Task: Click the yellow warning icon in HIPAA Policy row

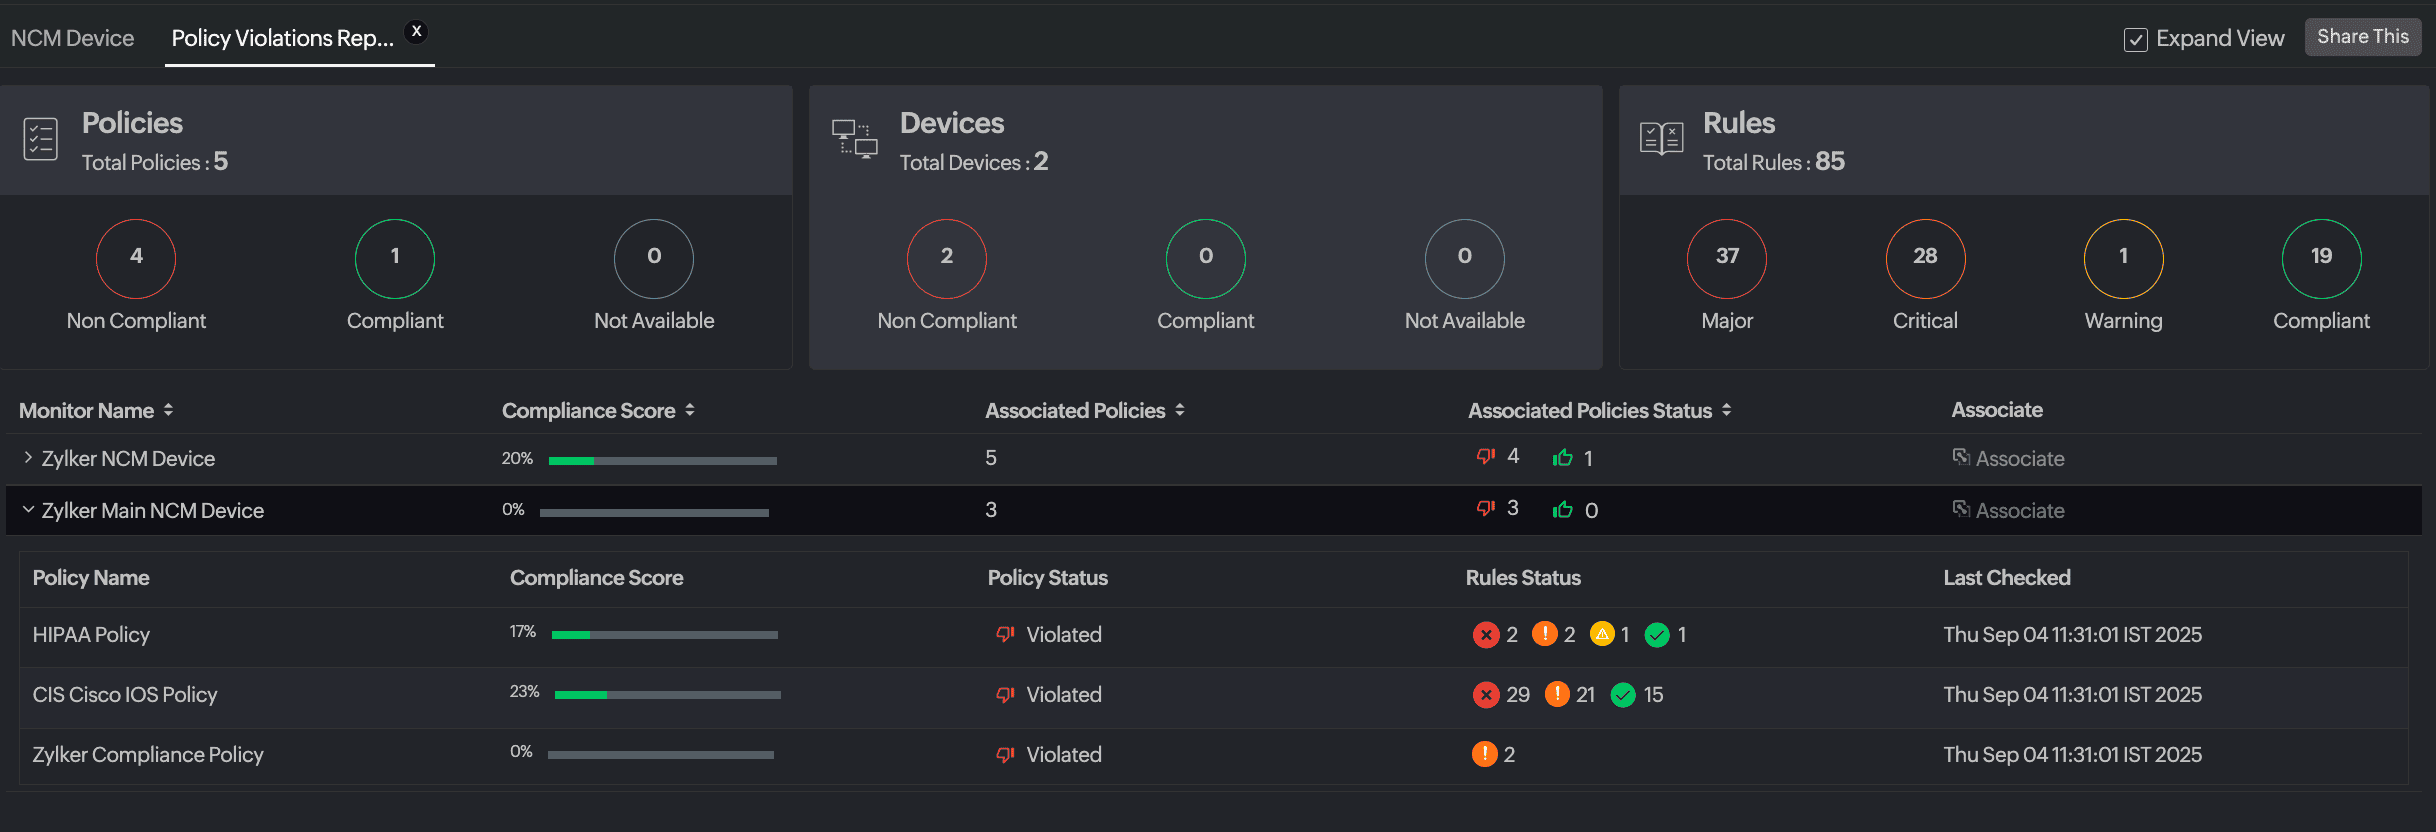Action: pyautogui.click(x=1602, y=635)
